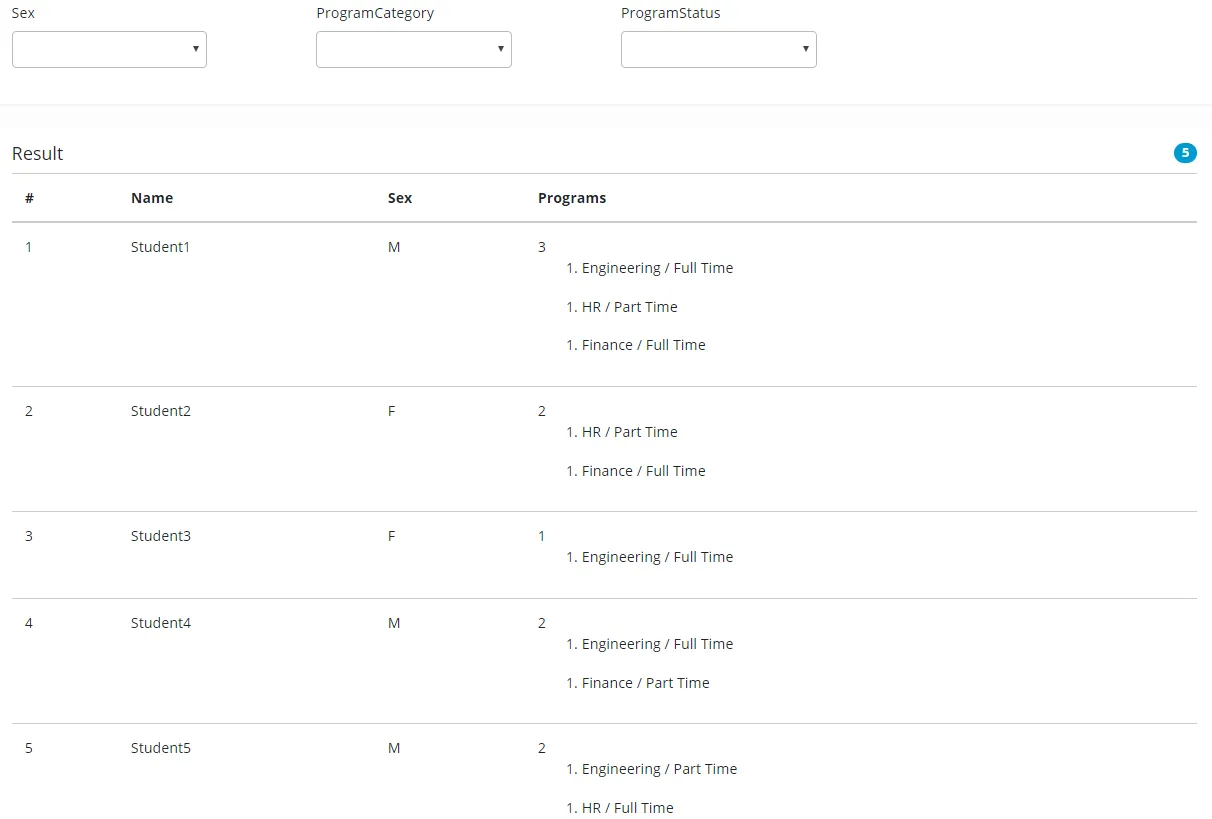Screen dimensions: 1212x819
Task: Click Student3's Engineering / Full Time program
Action: [657, 557]
